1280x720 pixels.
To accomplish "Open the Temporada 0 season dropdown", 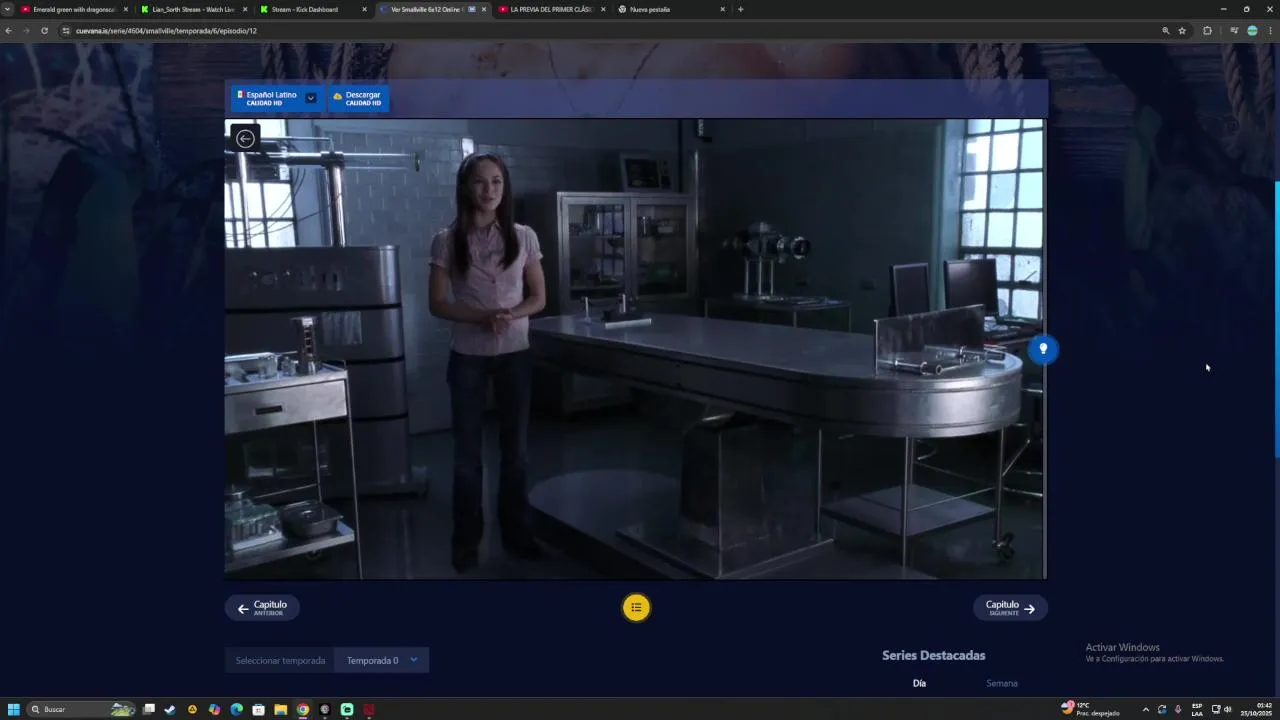I will [x=382, y=660].
